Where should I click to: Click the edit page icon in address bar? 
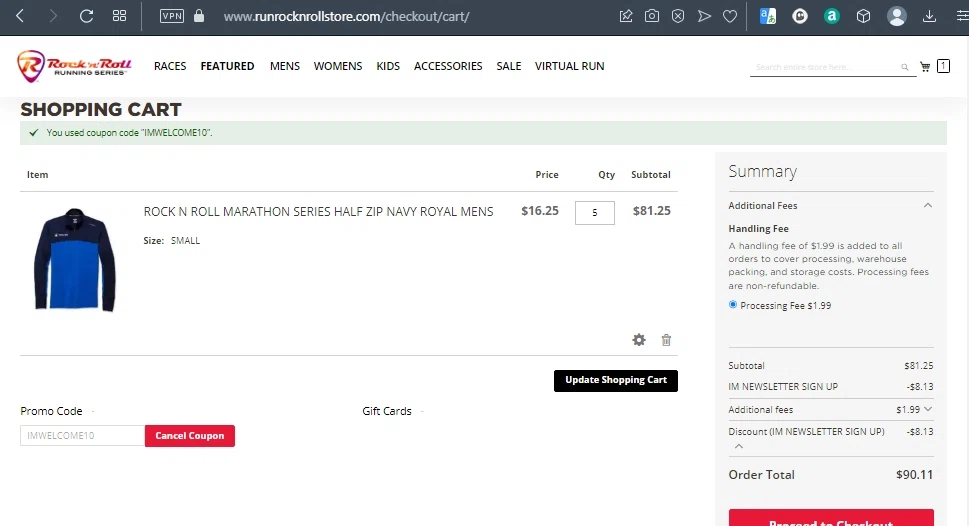click(626, 16)
